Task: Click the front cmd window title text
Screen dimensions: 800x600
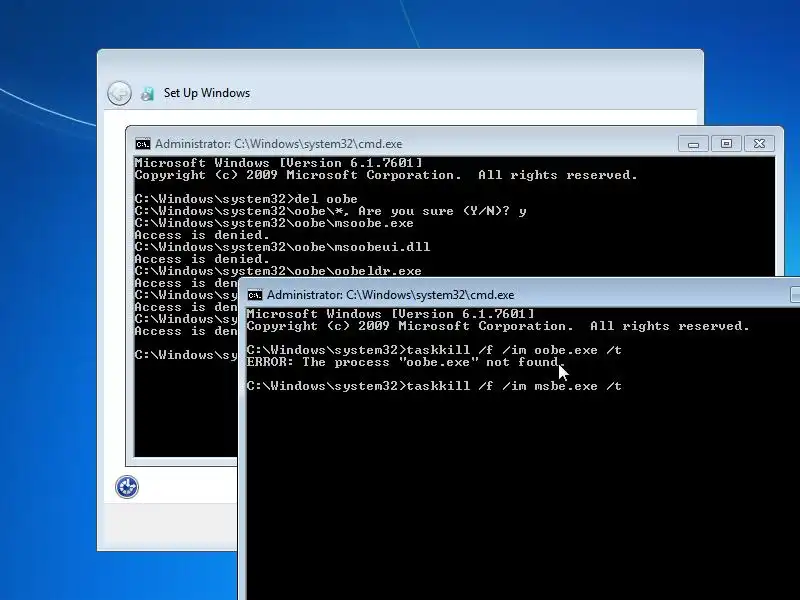Action: pyautogui.click(x=390, y=295)
